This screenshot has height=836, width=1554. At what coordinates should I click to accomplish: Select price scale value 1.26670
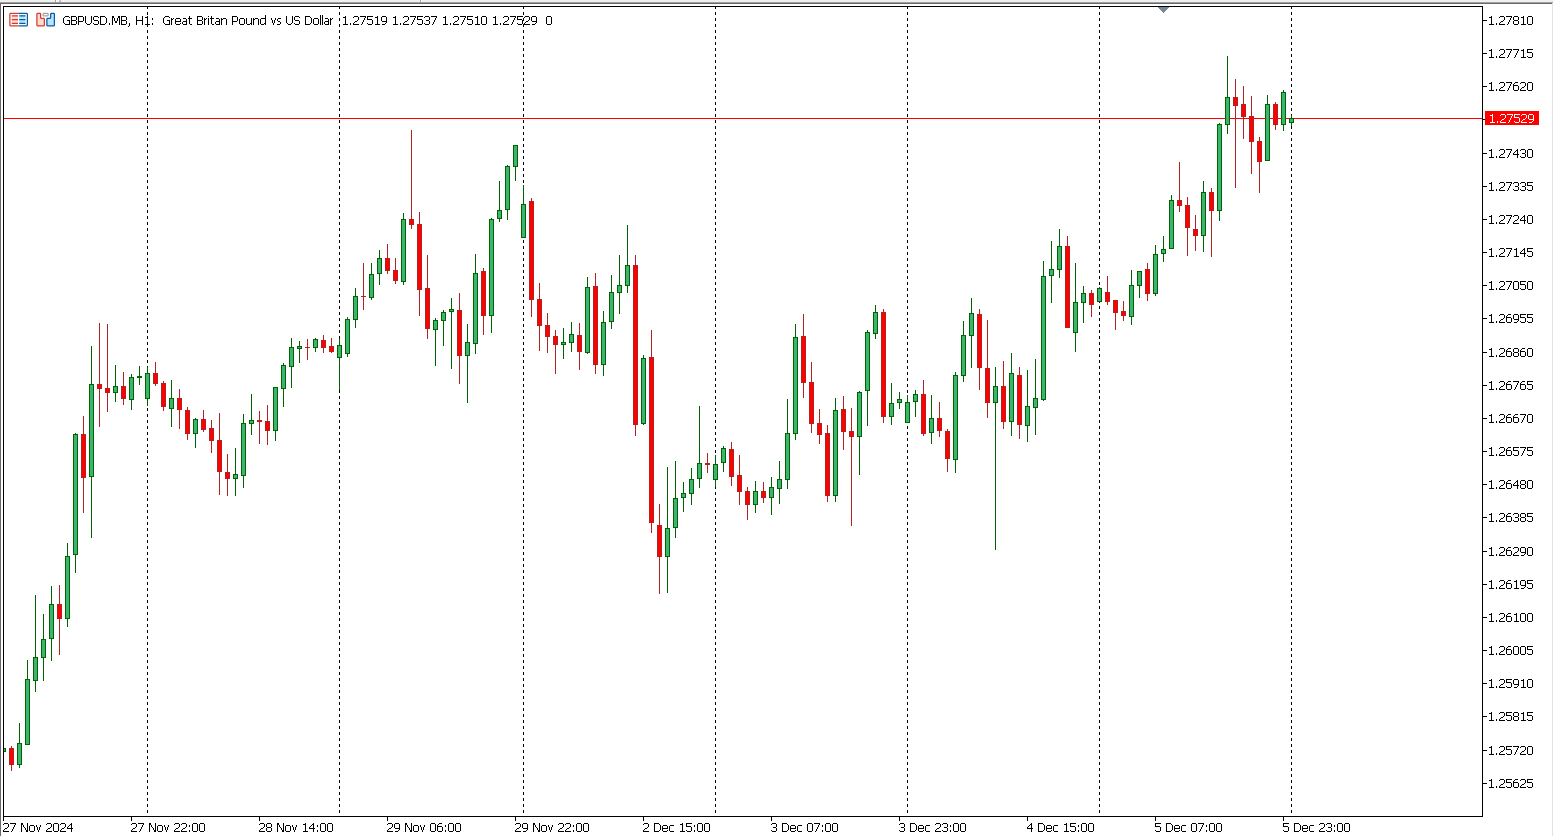(1511, 419)
